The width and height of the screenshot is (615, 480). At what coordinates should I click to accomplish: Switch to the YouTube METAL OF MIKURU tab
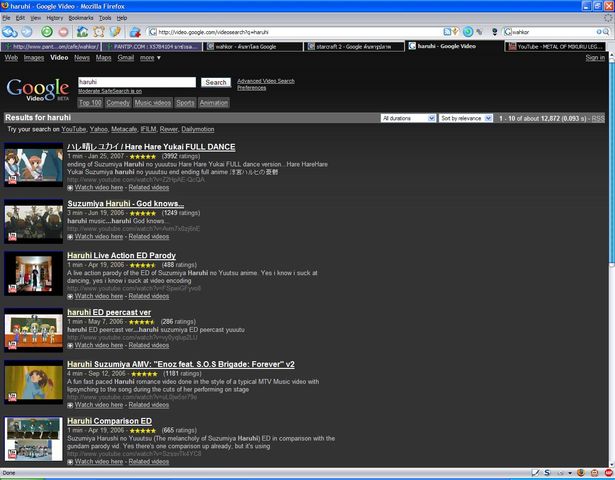click(x=555, y=47)
